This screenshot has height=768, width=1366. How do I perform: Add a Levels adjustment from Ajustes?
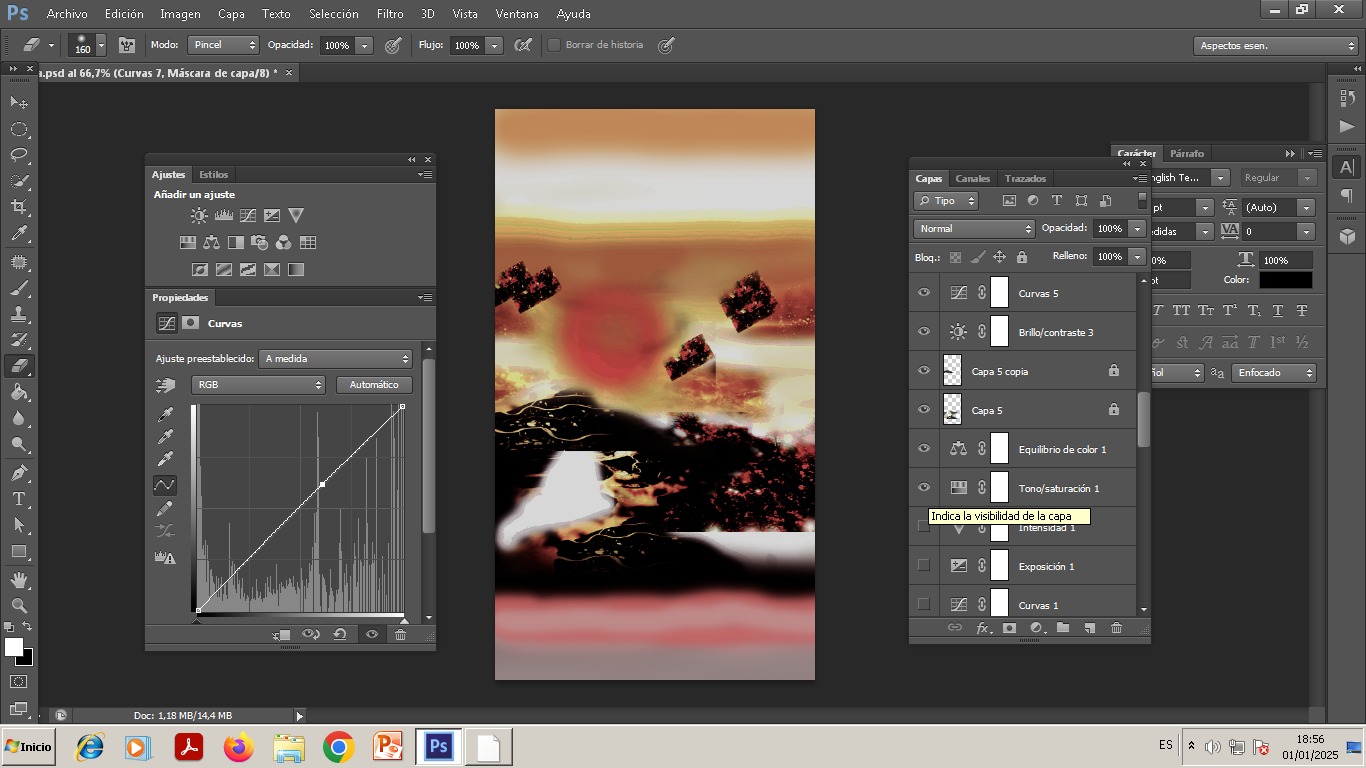click(x=224, y=215)
